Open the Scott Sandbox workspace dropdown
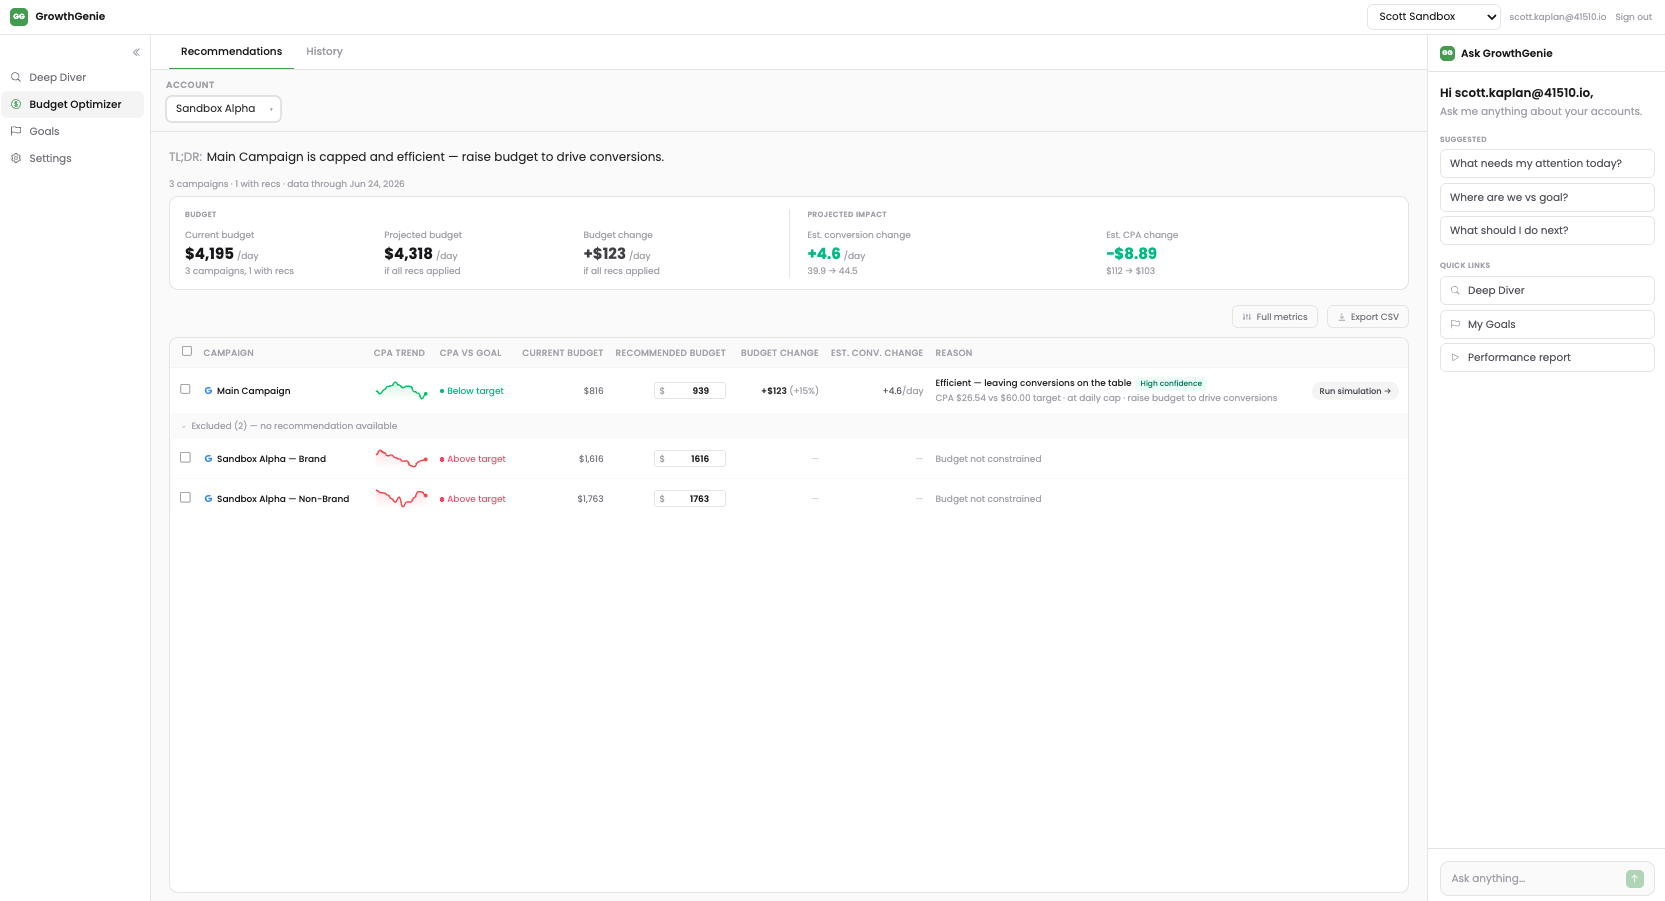This screenshot has height=901, width=1665. click(1434, 16)
